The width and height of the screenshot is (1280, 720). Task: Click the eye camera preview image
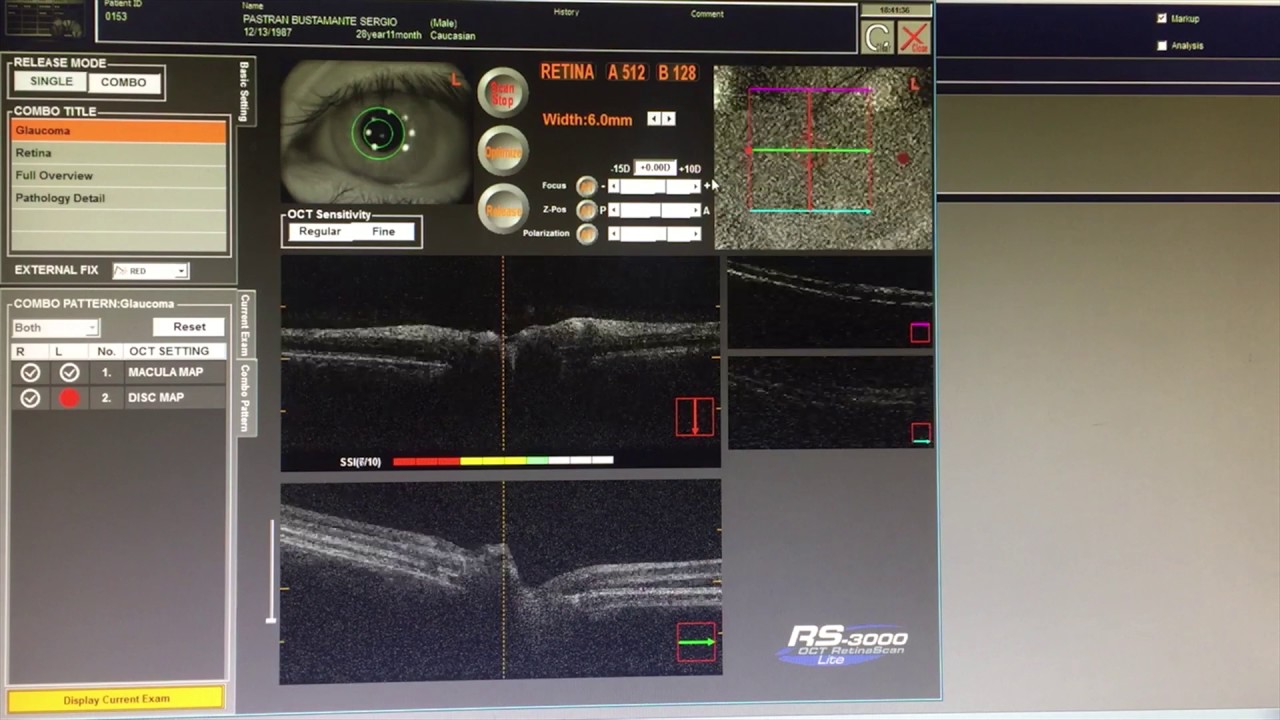(376, 133)
